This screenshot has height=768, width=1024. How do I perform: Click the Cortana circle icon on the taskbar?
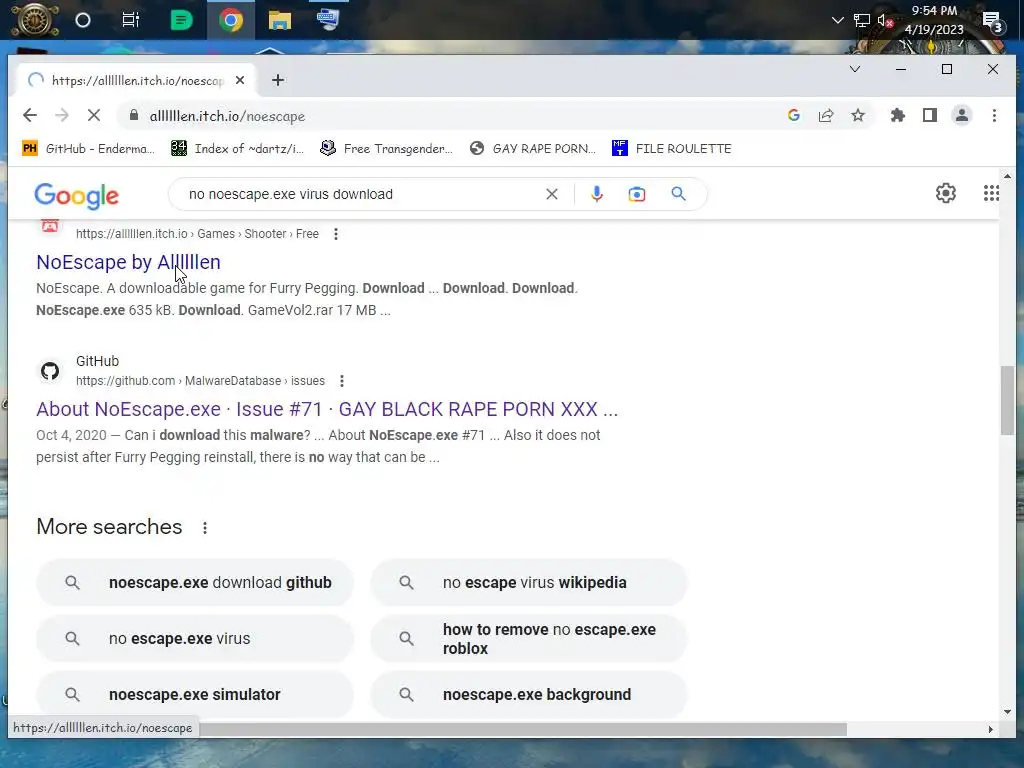point(83,20)
